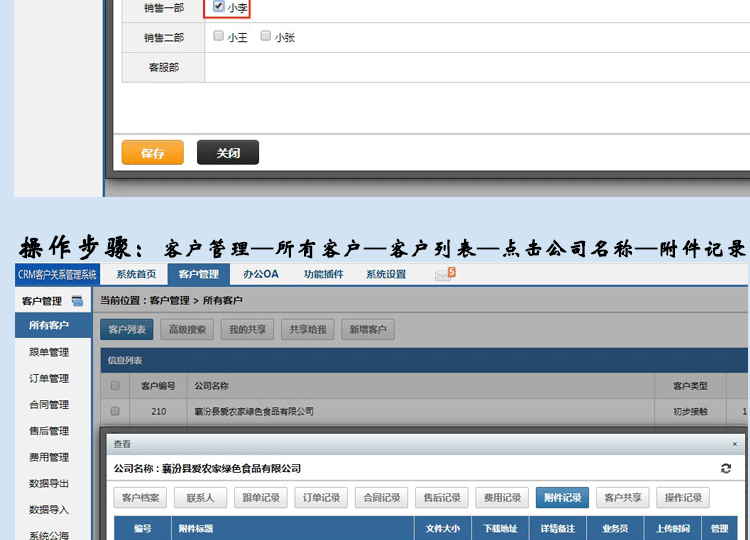Open the 系统首页 menu tab
Image resolution: width=750 pixels, height=540 pixels.
click(136, 274)
